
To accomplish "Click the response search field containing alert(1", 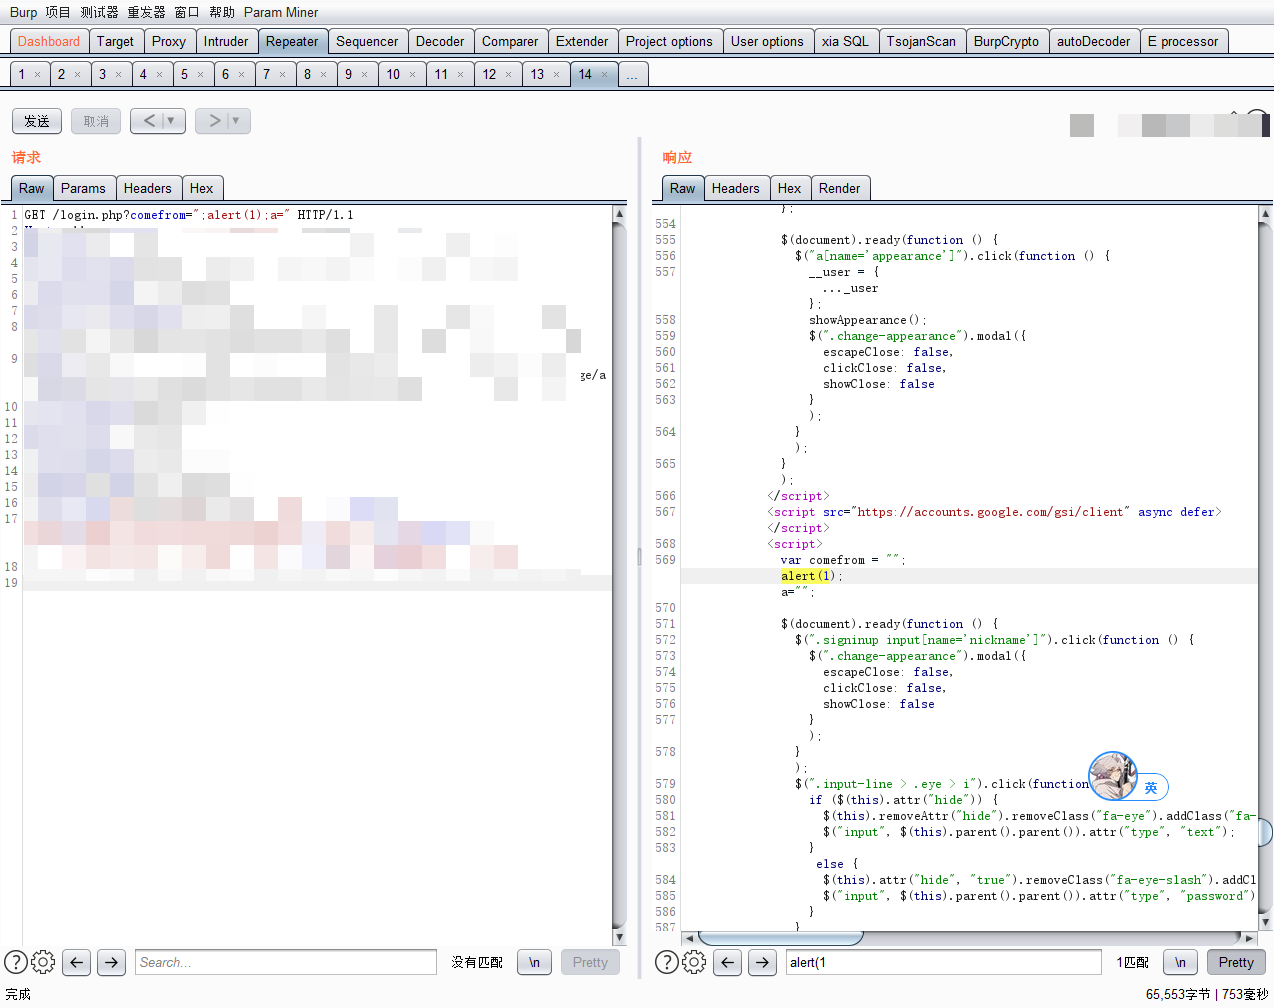I will pyautogui.click(x=944, y=962).
